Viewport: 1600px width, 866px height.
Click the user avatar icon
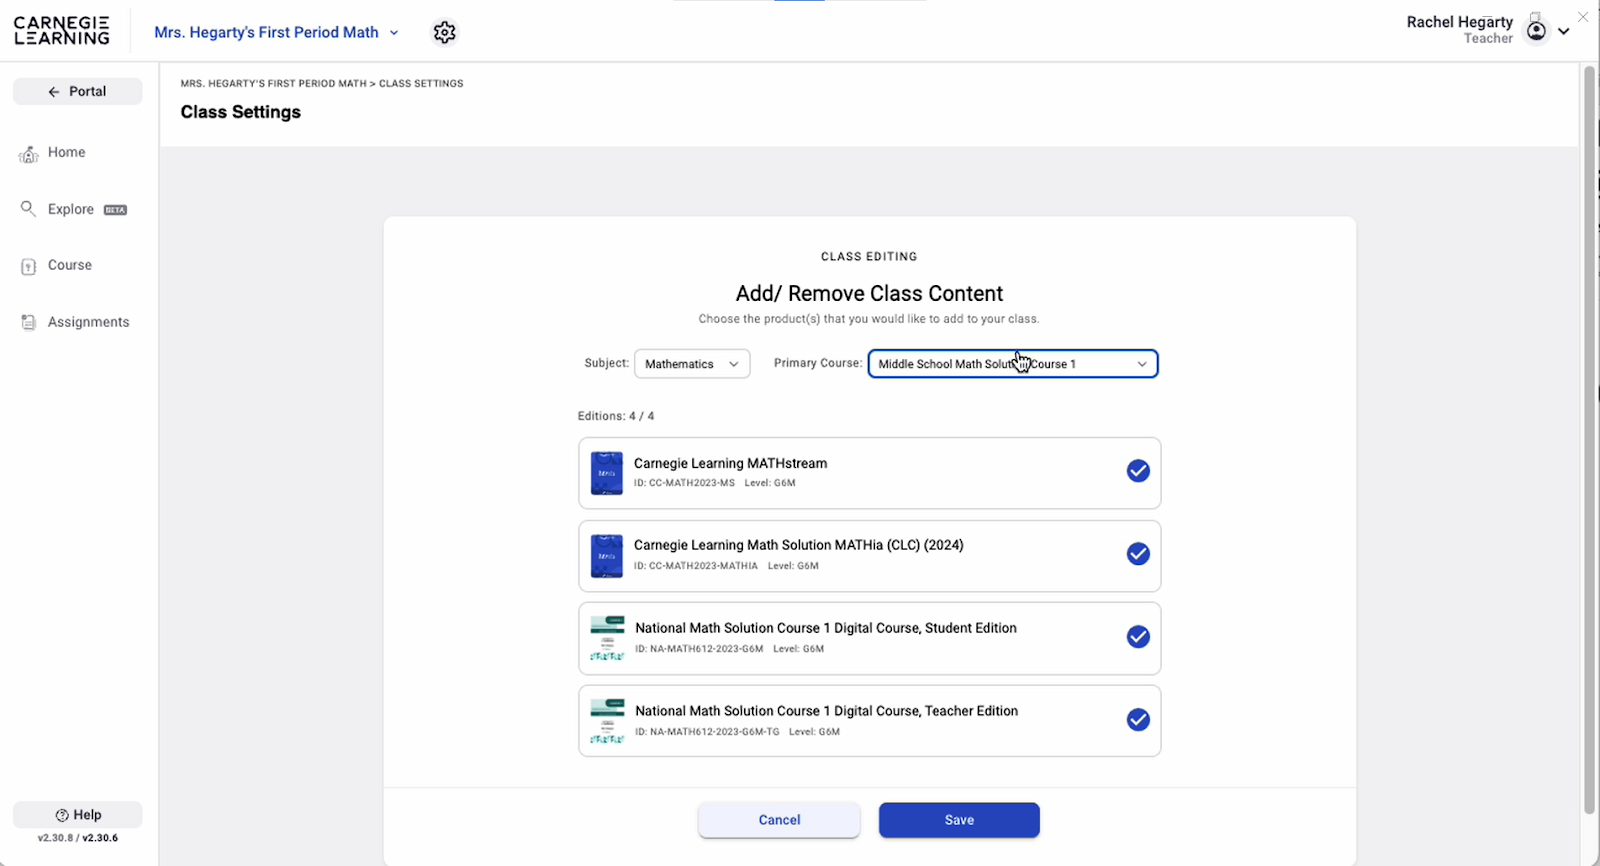click(1536, 30)
